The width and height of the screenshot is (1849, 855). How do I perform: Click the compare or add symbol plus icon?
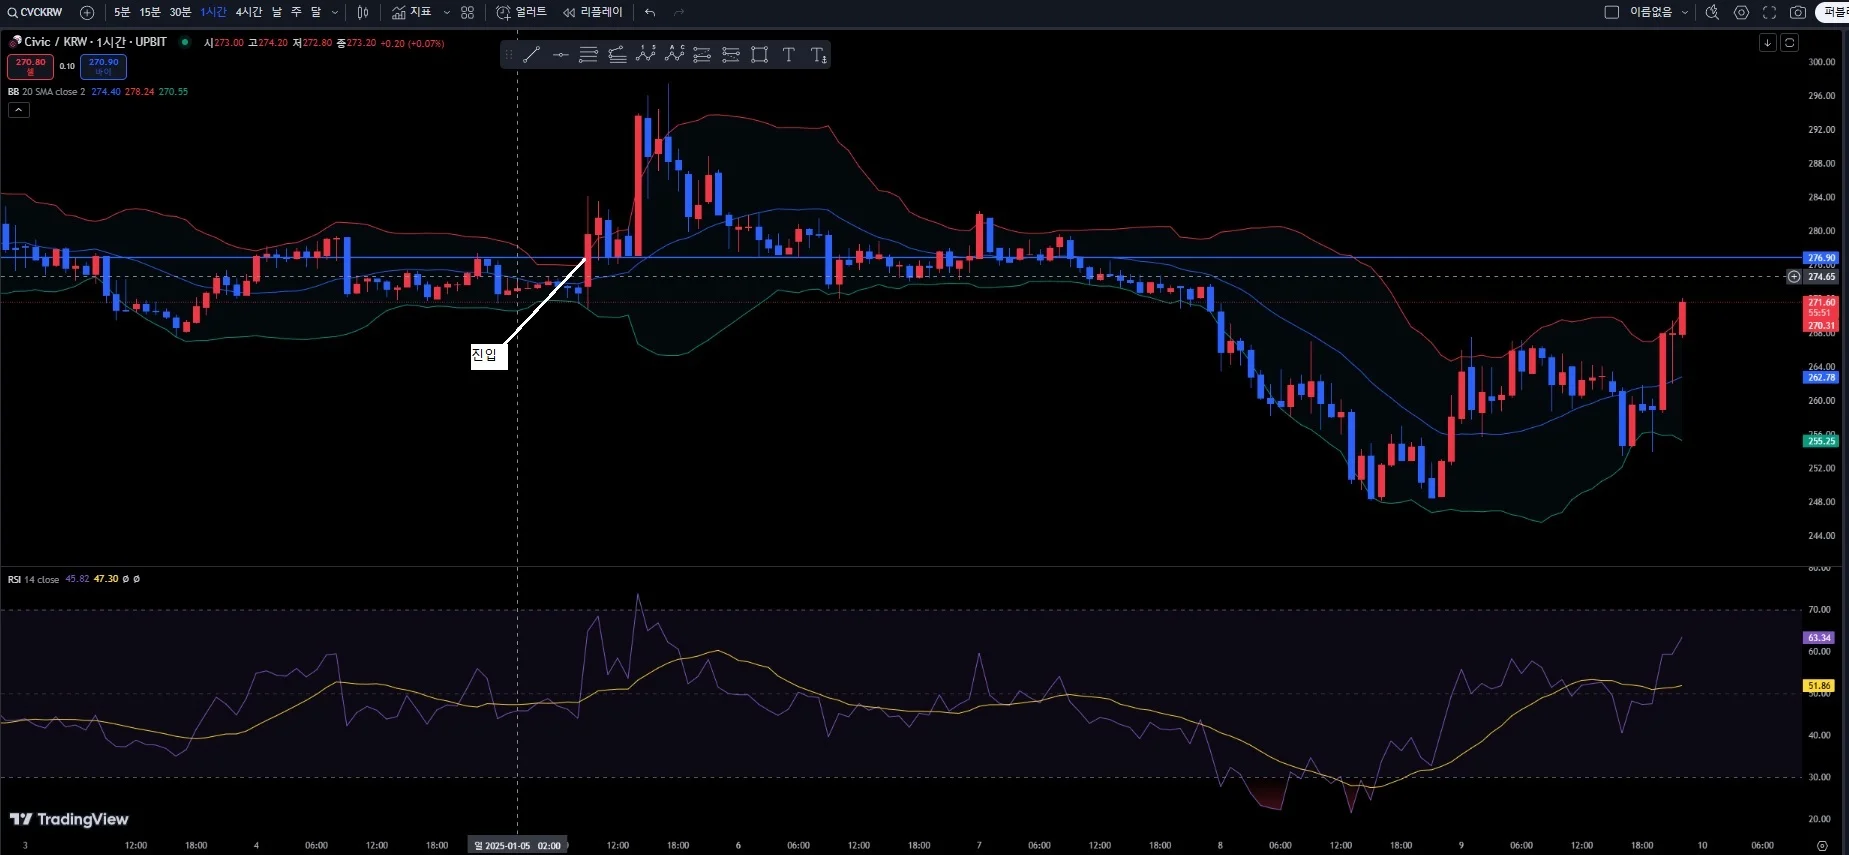point(87,12)
